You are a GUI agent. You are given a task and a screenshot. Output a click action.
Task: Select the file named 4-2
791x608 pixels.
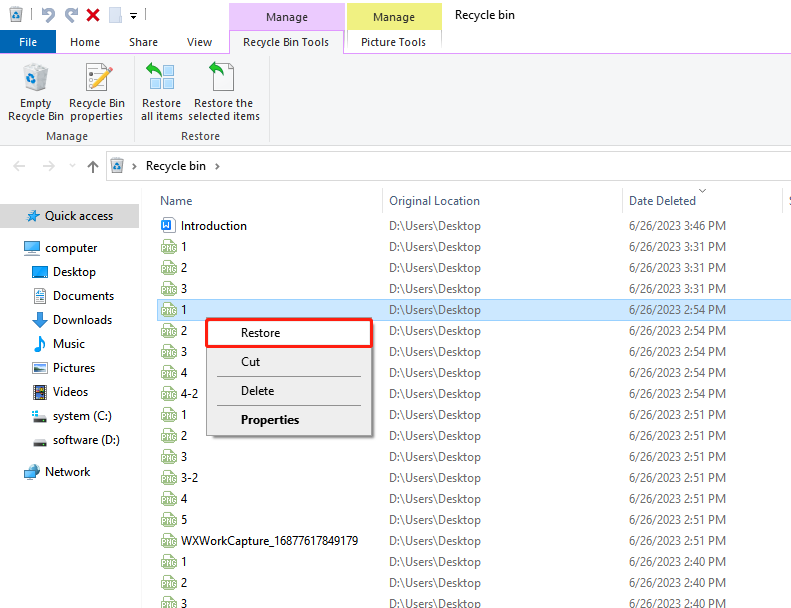190,394
